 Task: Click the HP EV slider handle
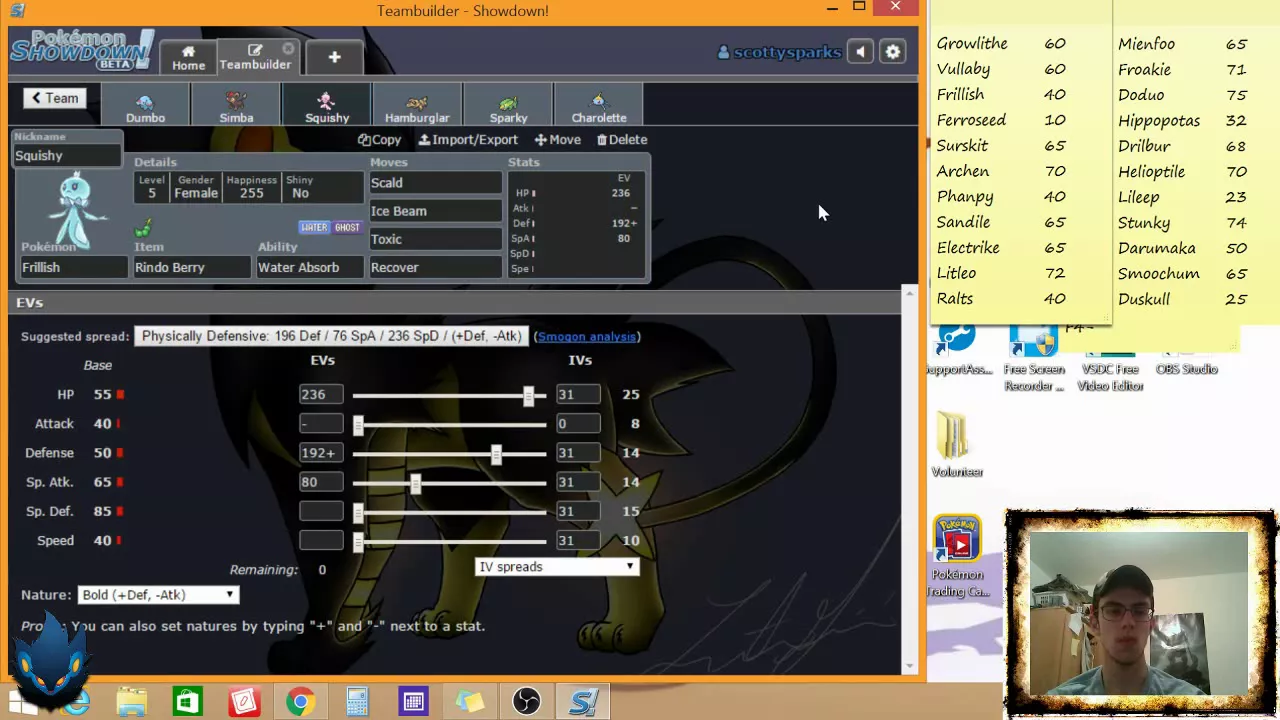(x=529, y=396)
